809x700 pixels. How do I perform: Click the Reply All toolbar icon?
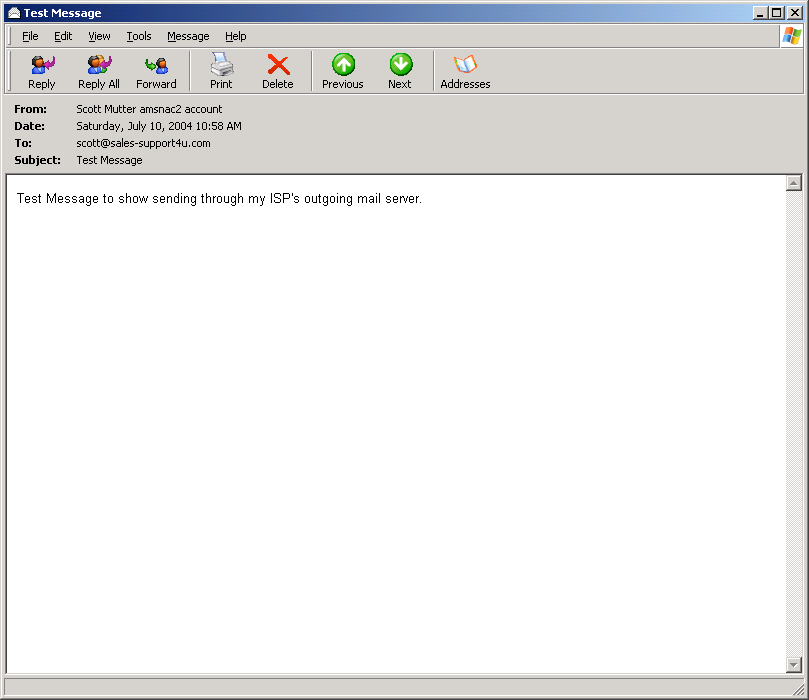click(x=99, y=72)
